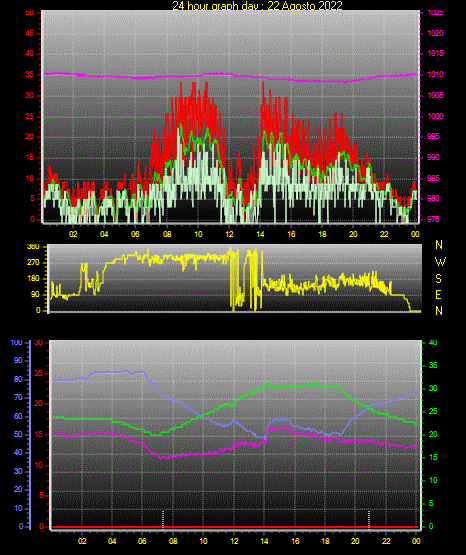Select the compass letter W label
Screen dimensions: 466x555
click(440, 262)
